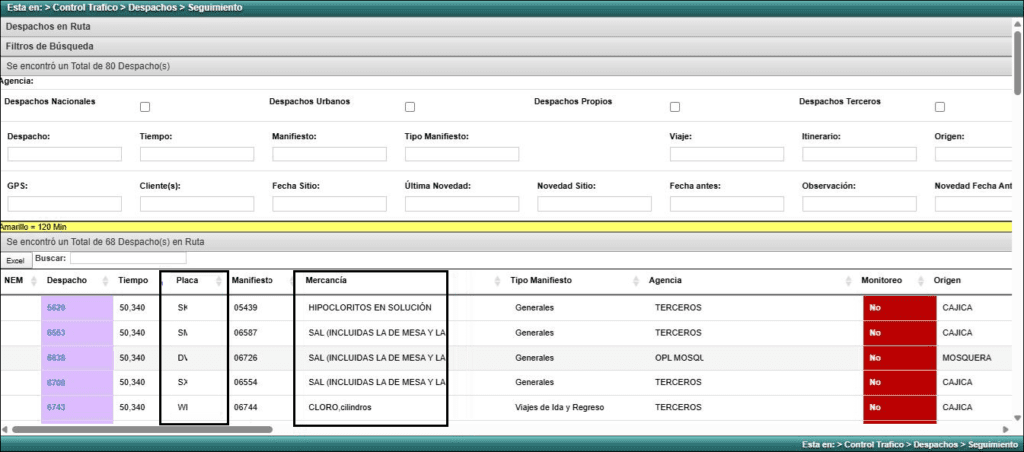1024x452 pixels.
Task: Sort by the Placa column header
Action: pyautogui.click(x=187, y=281)
